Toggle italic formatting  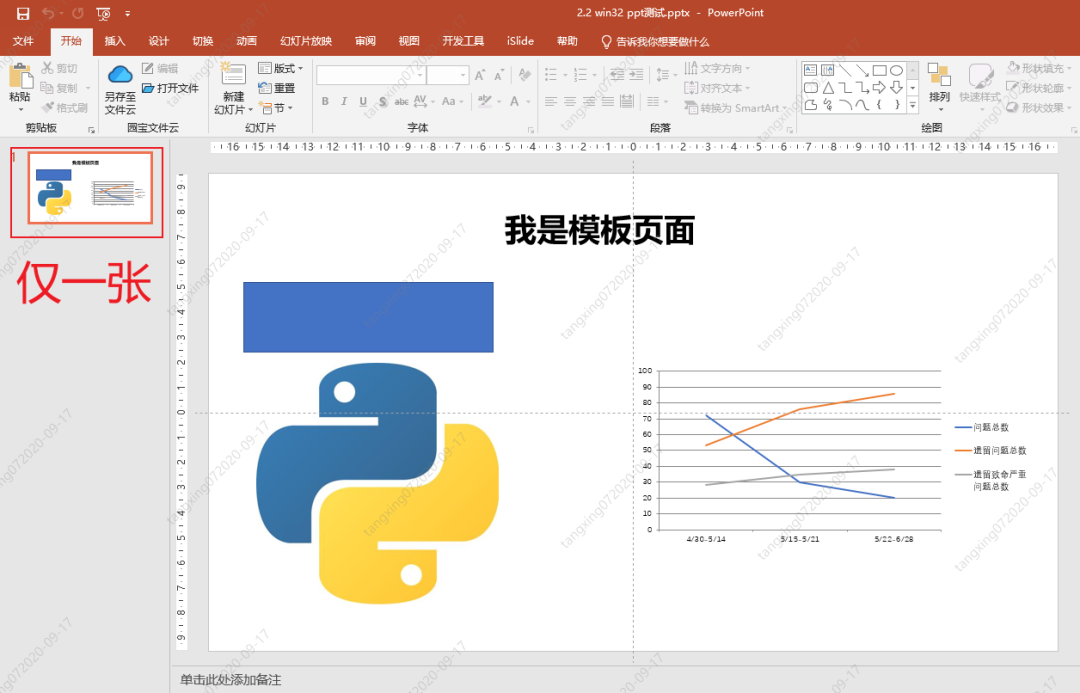[x=344, y=101]
